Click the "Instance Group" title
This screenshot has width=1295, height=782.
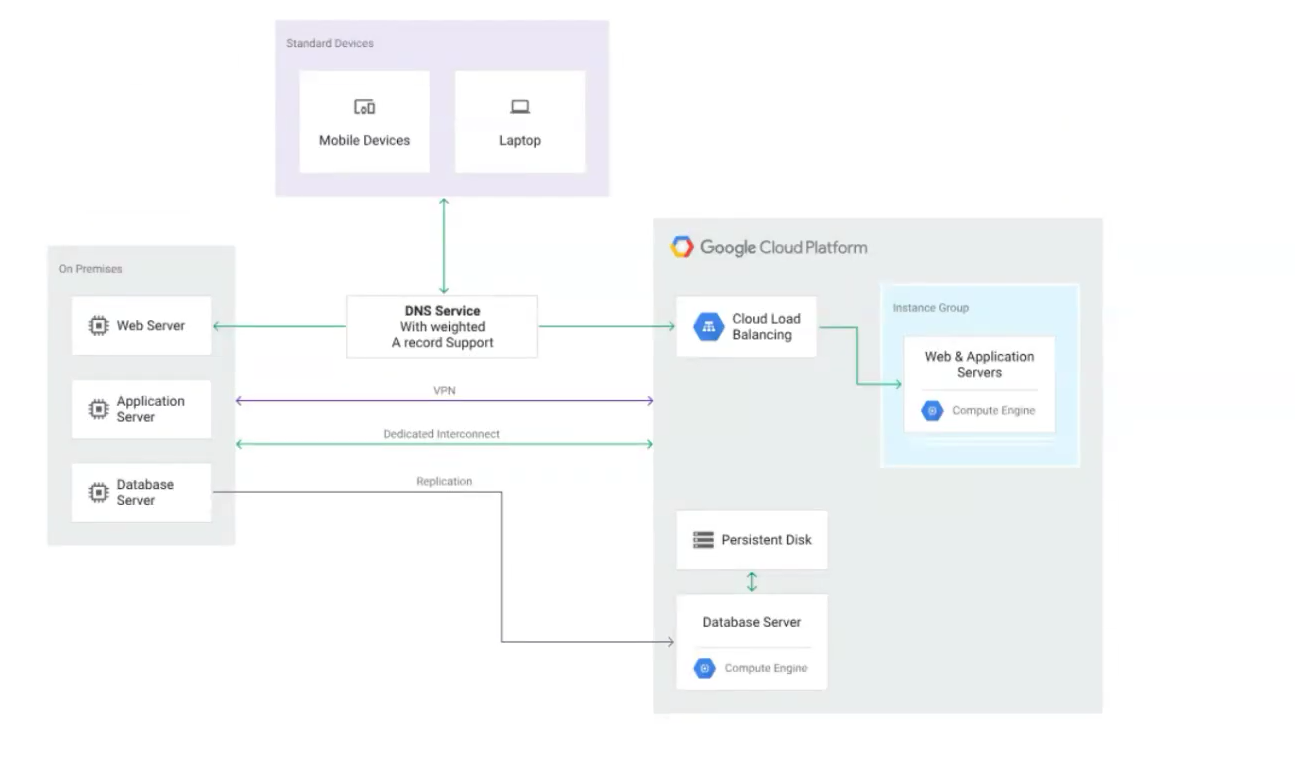coord(930,308)
